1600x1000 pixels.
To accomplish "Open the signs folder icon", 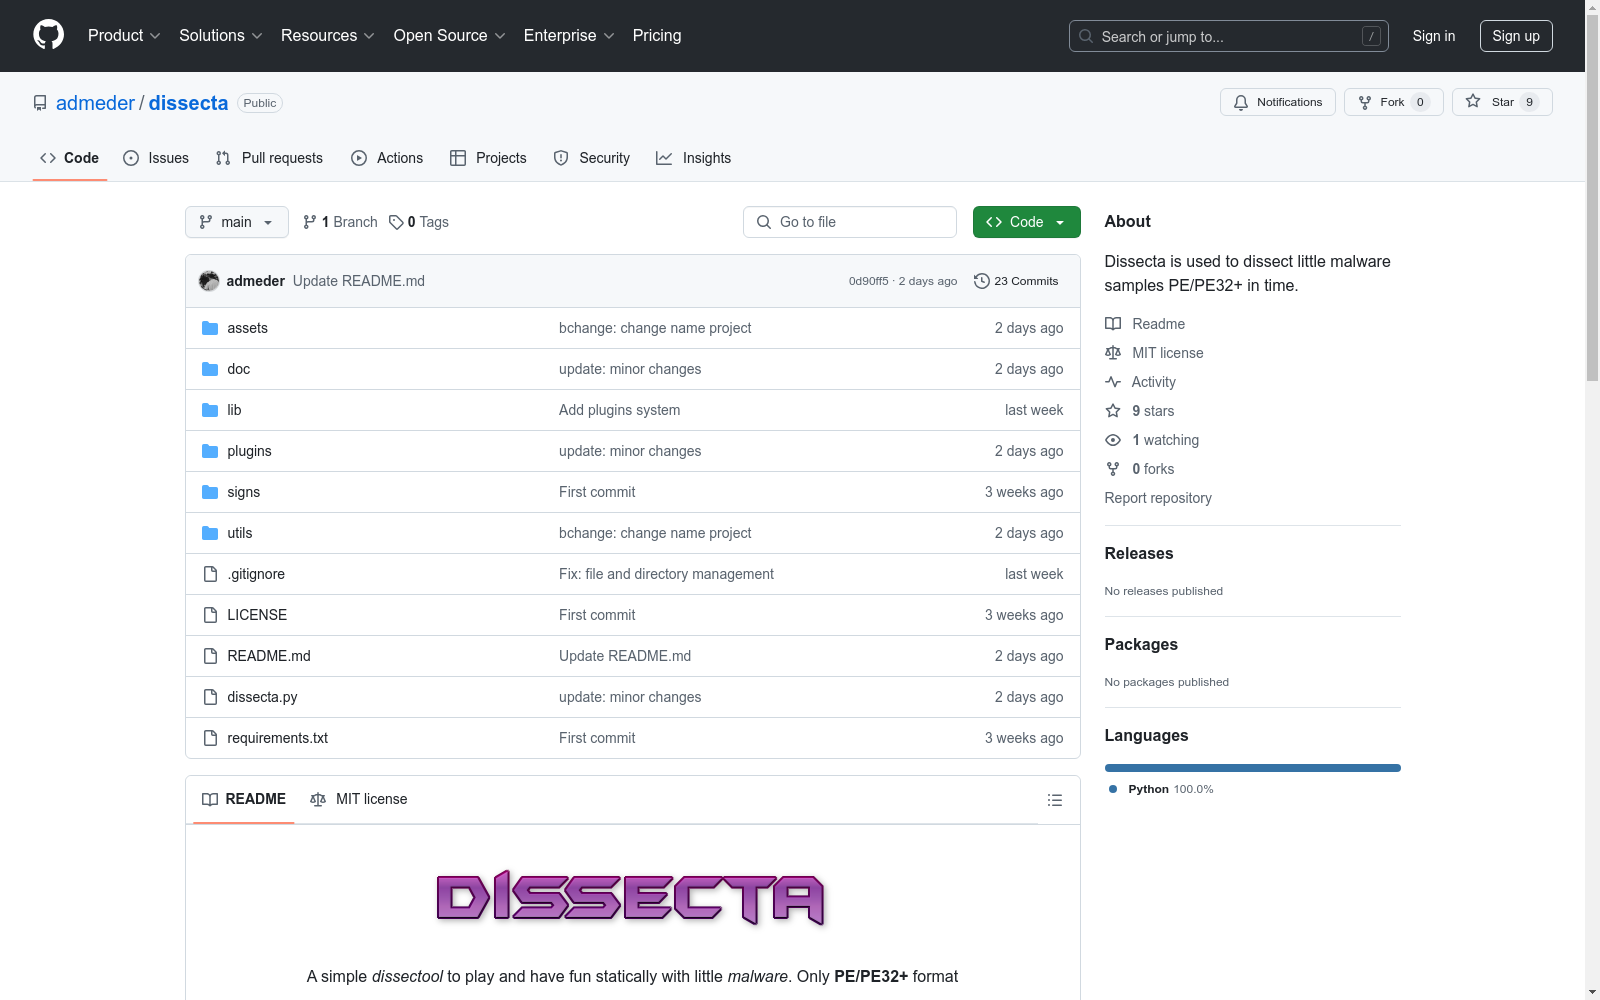I will pos(210,492).
